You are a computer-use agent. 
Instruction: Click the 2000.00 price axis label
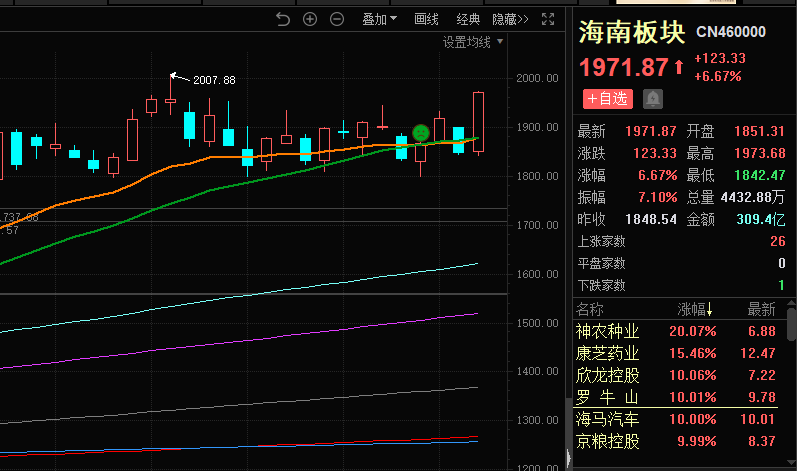537,78
